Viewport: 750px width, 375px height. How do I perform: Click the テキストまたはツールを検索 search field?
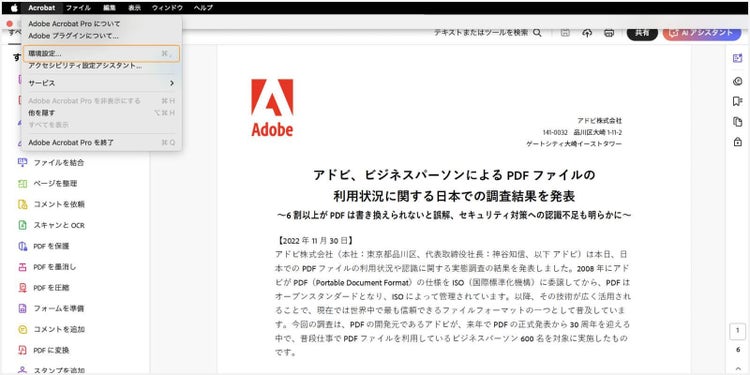(x=481, y=33)
